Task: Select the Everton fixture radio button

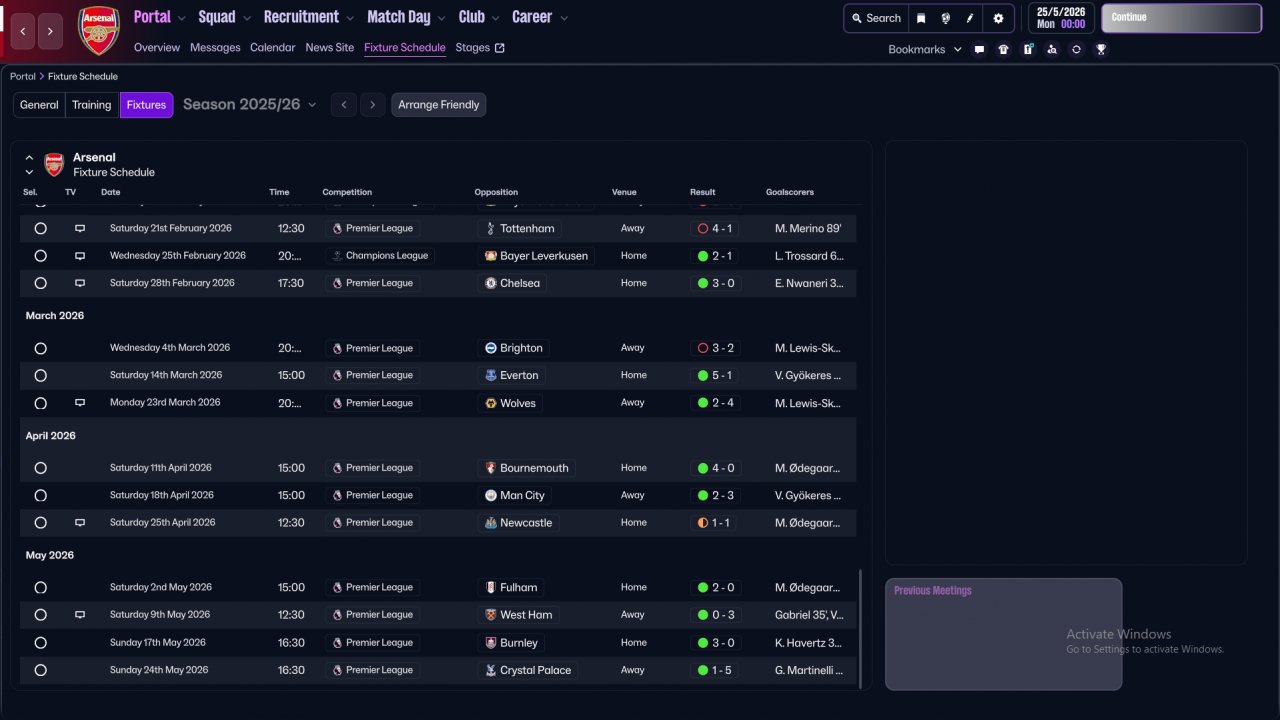Action: pyautogui.click(x=40, y=375)
